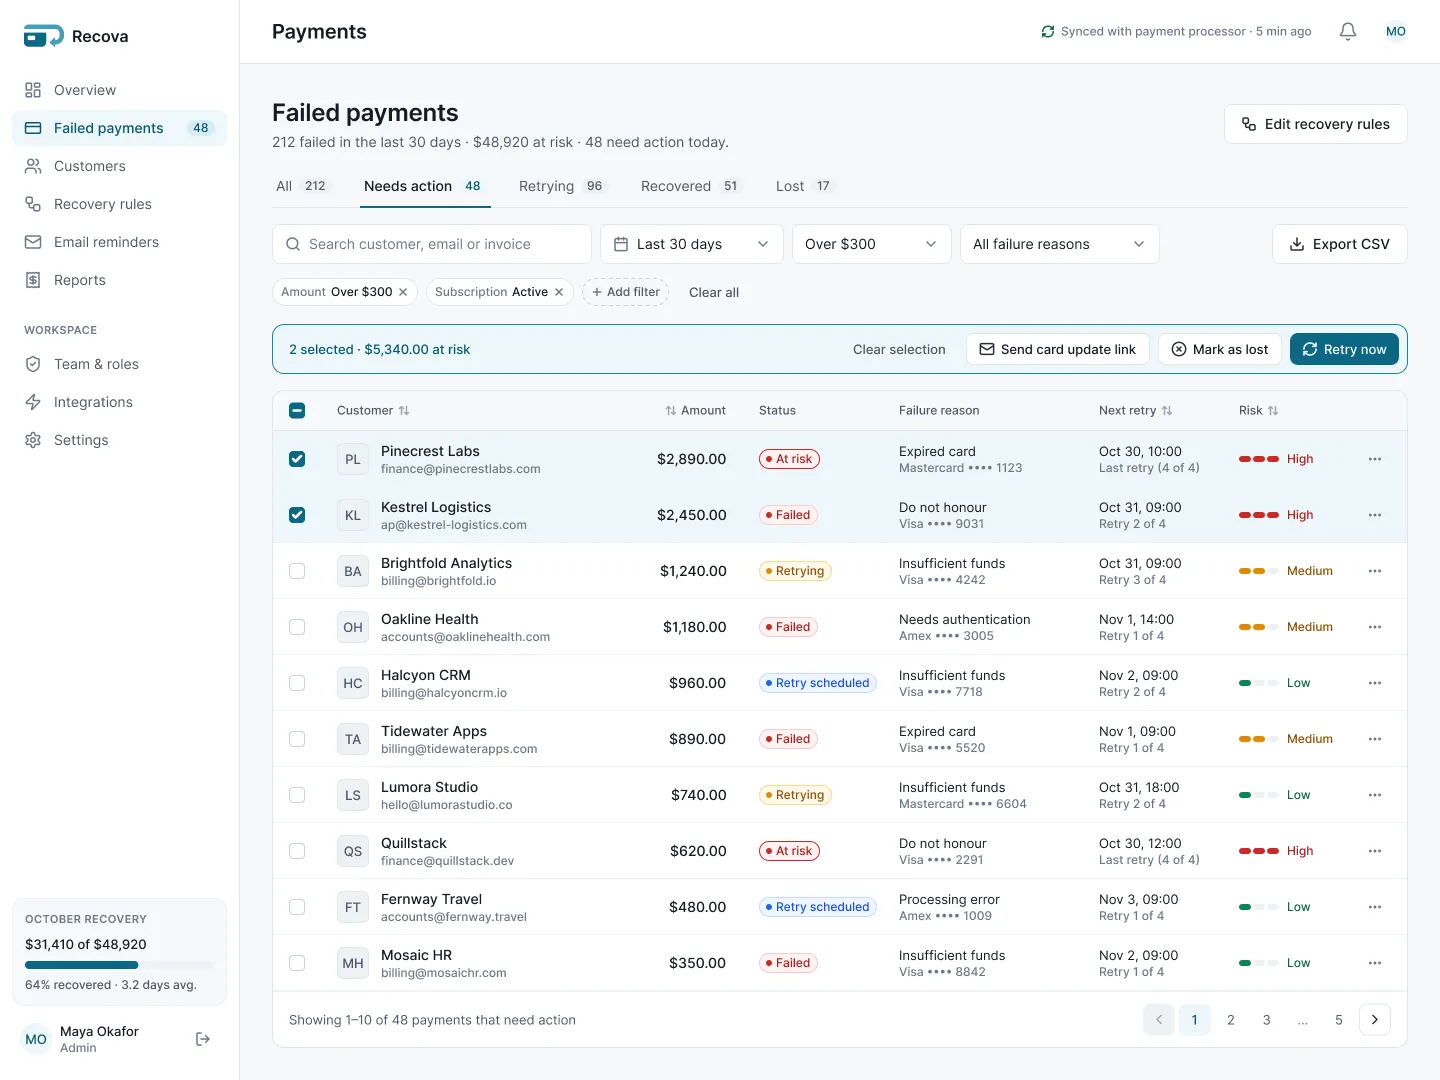Click log out icon next to Maya Okafor
The image size is (1440, 1080).
[x=203, y=1039]
